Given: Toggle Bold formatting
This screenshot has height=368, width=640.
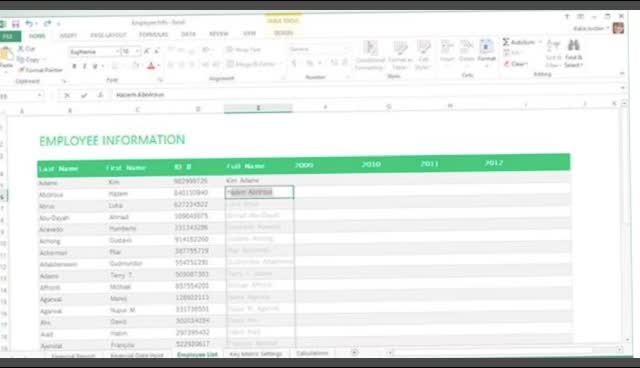Looking at the screenshot, I should click(74, 66).
